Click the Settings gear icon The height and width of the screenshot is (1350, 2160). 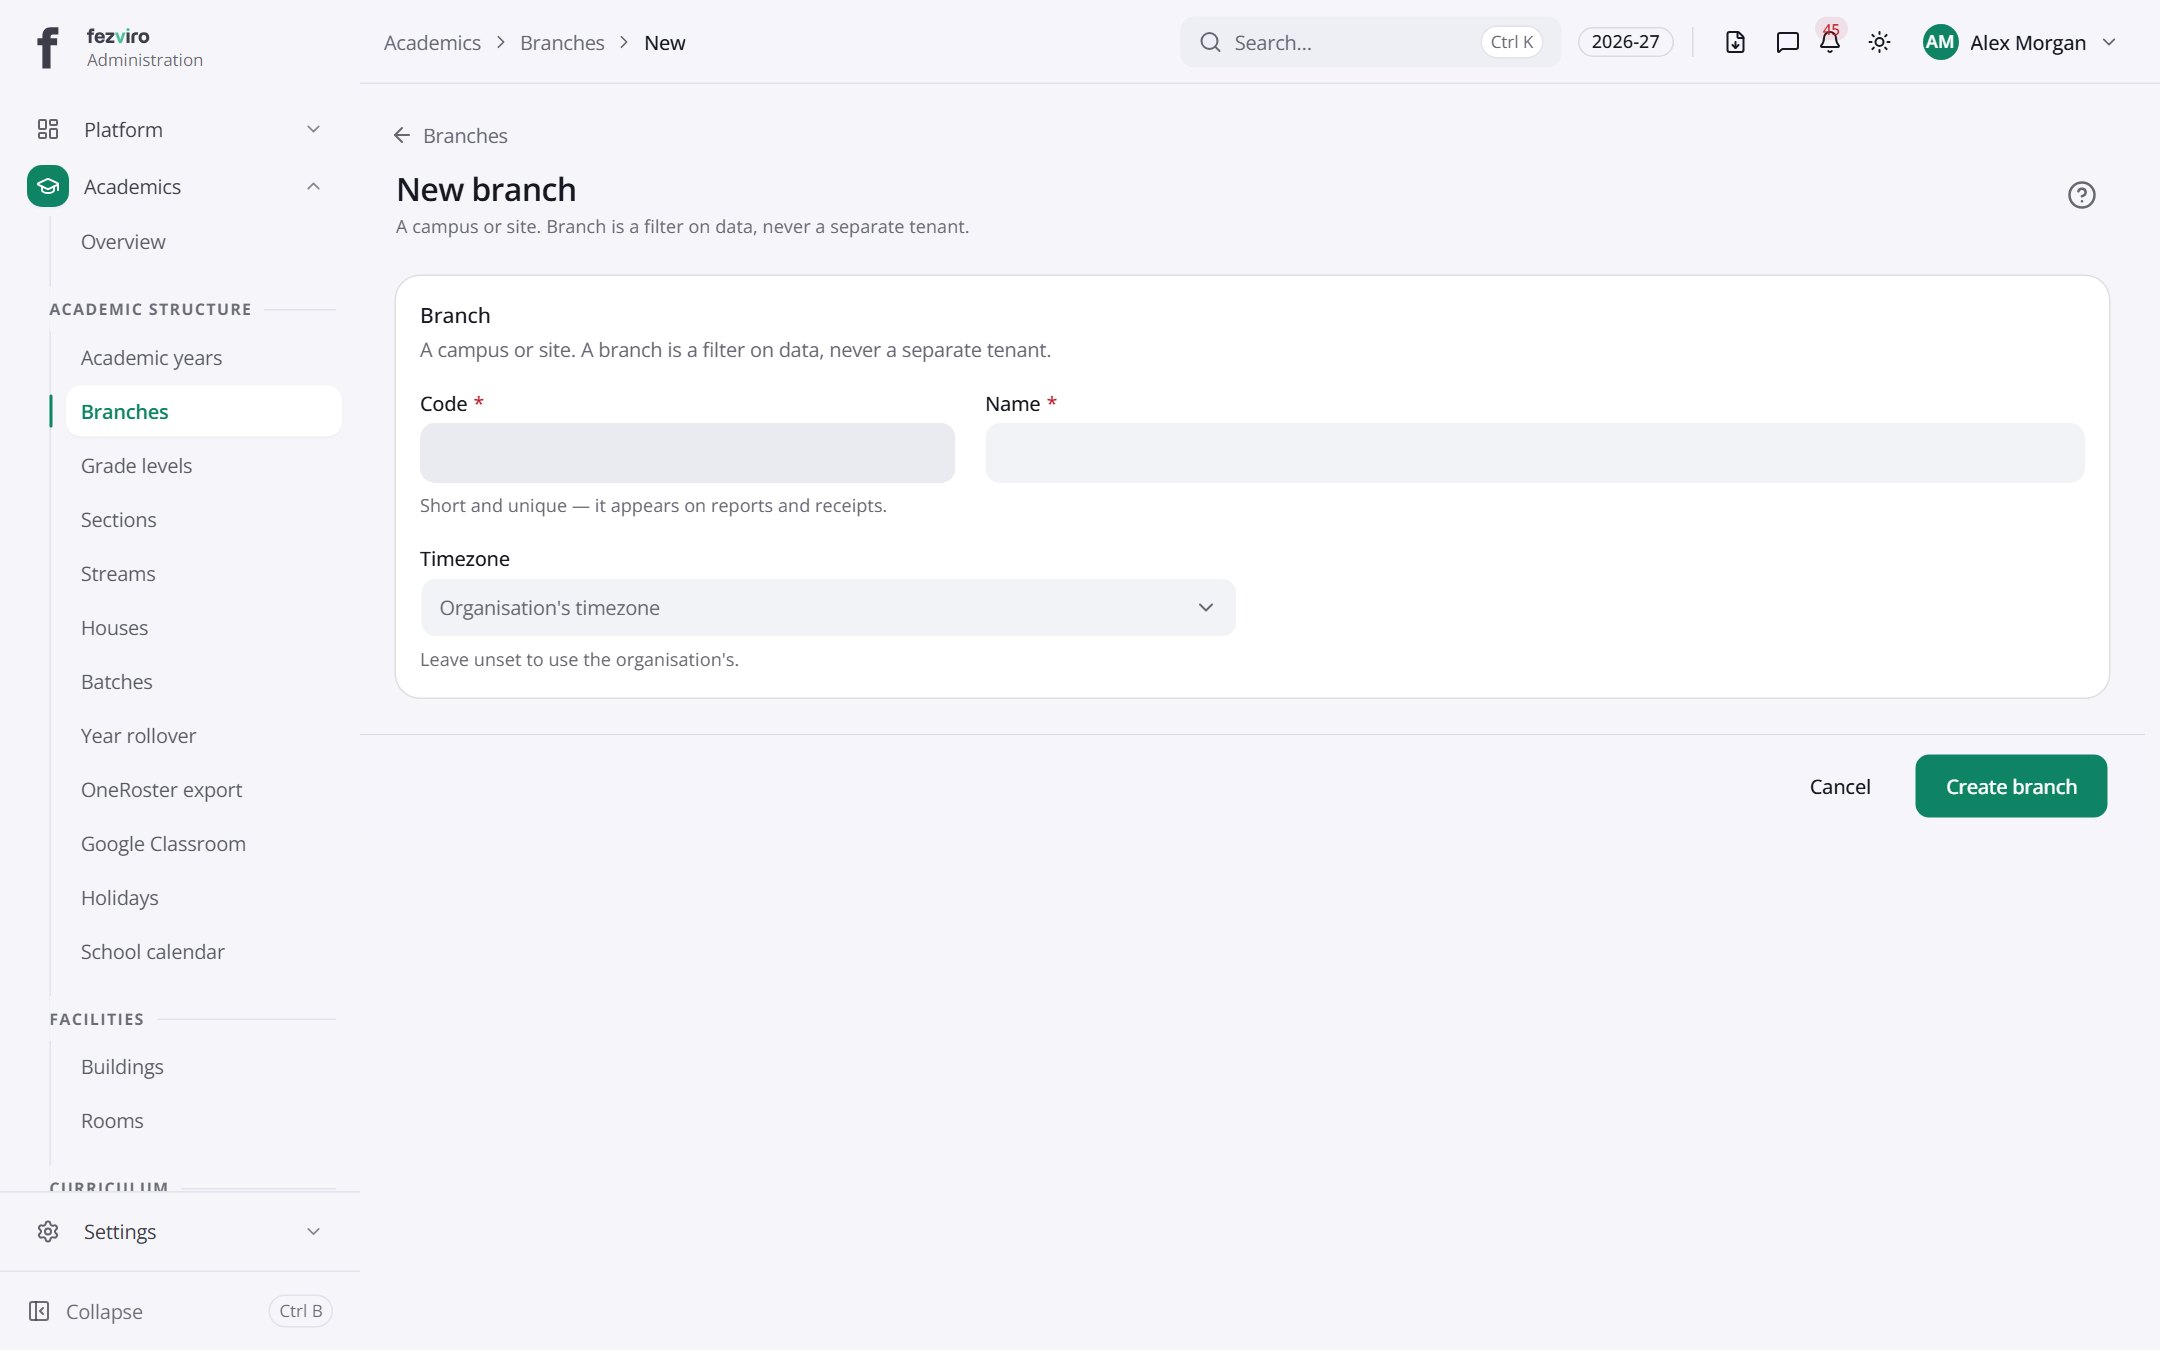point(48,1231)
